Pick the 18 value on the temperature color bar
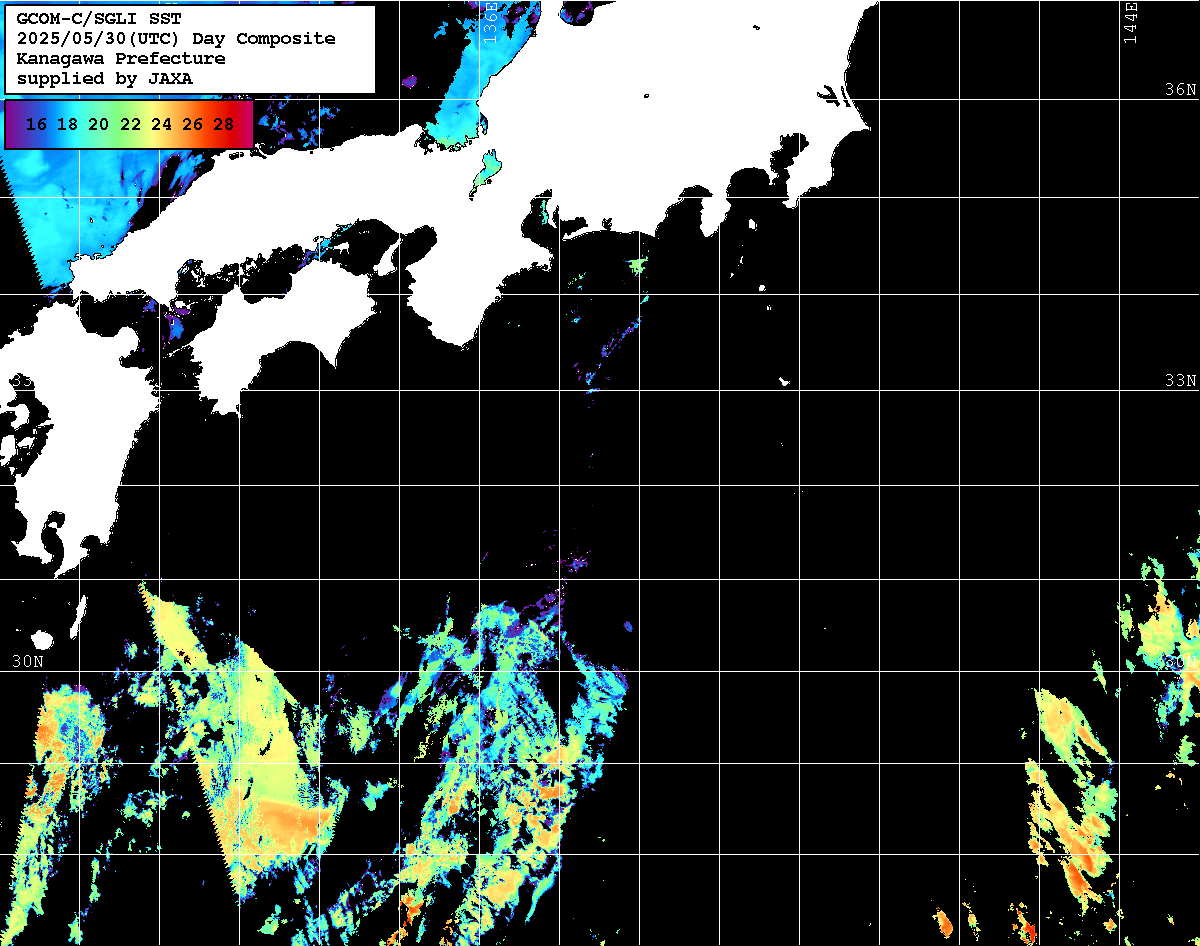The height and width of the screenshot is (946, 1200). pyautogui.click(x=67, y=125)
